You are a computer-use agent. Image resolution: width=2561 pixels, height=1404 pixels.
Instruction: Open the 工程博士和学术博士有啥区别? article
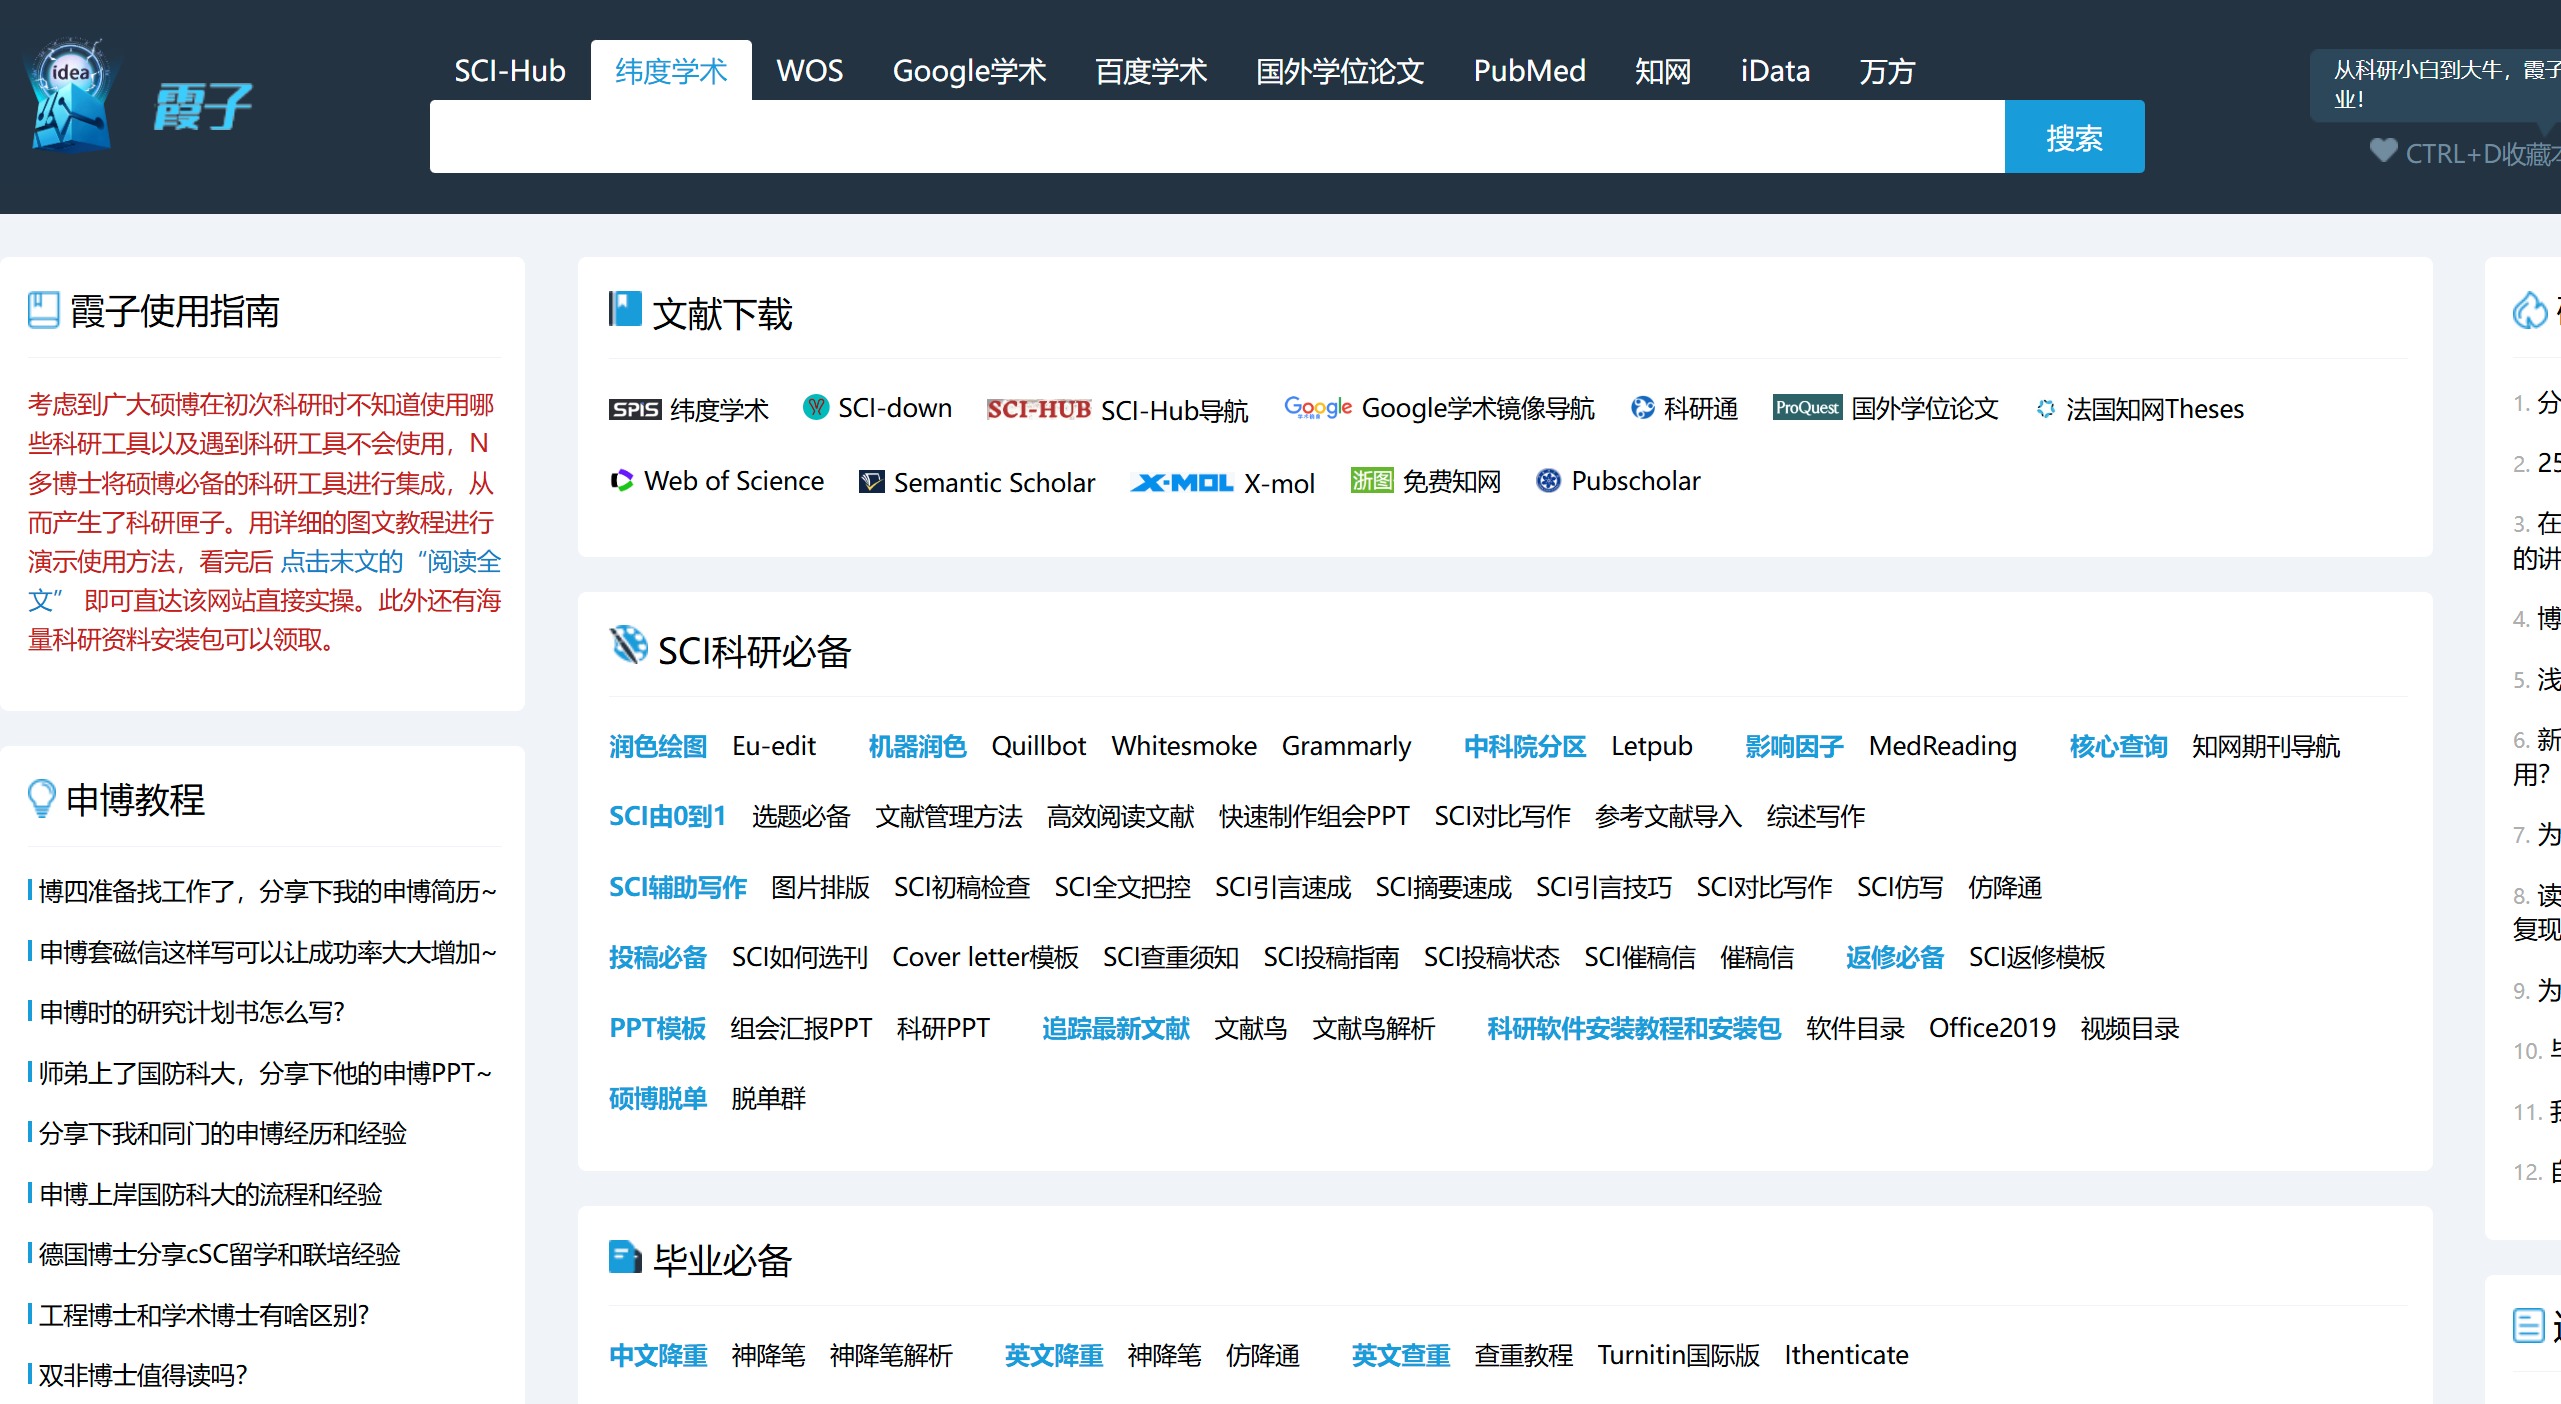pyautogui.click(x=204, y=1315)
